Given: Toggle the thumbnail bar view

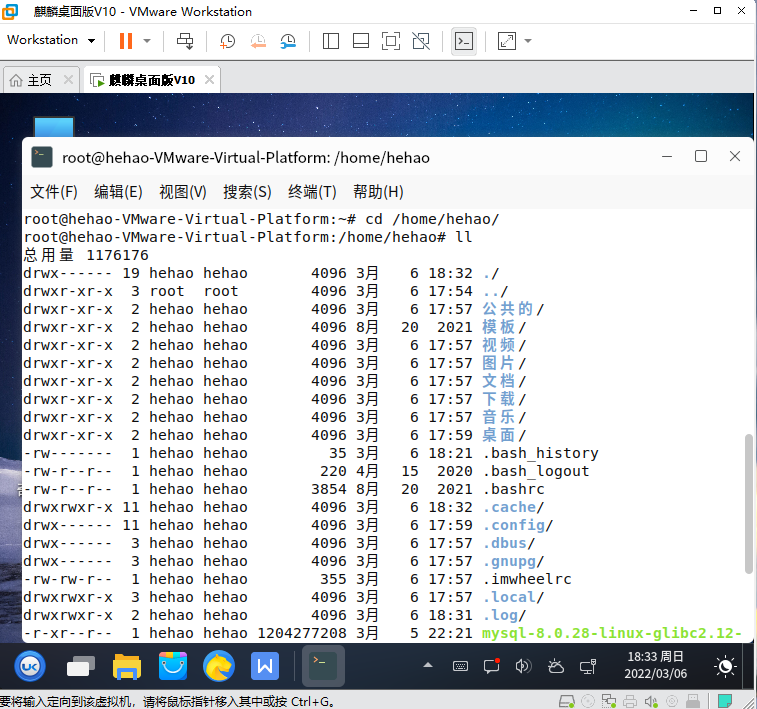Looking at the screenshot, I should pos(361,41).
